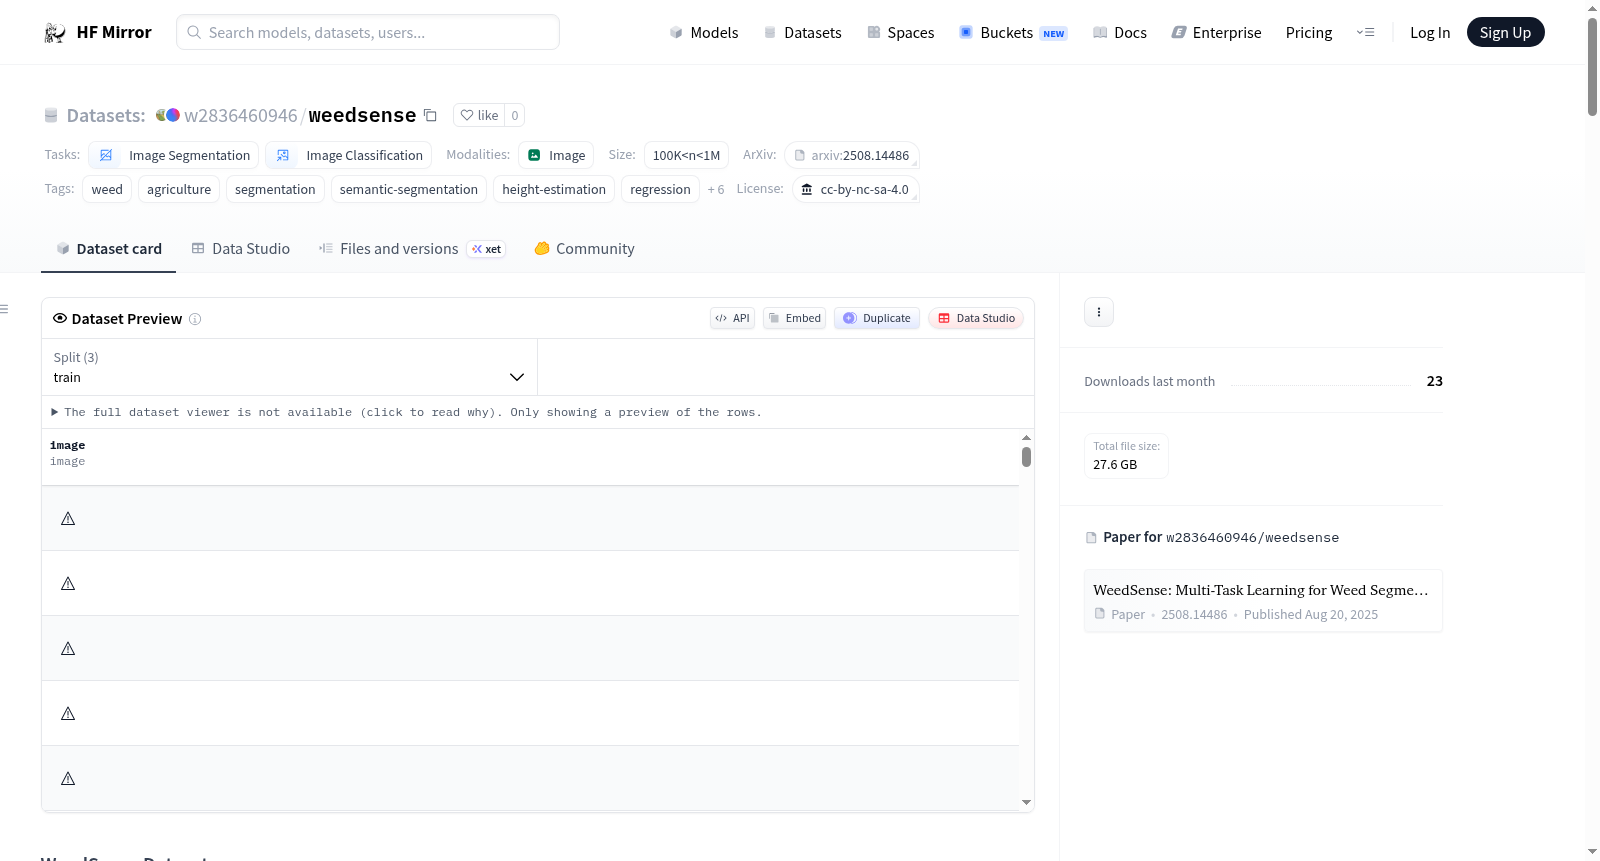Click the like count 0
This screenshot has height=861, width=1600.
coord(515,115)
